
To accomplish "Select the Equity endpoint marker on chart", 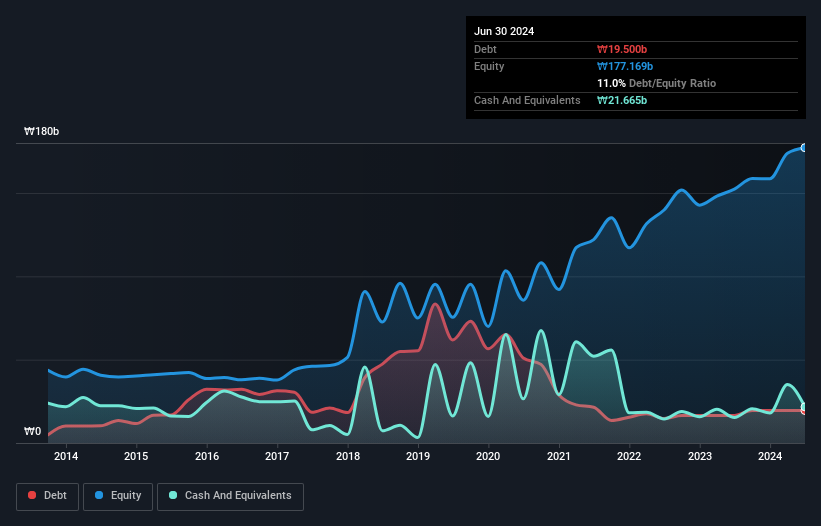I will [804, 148].
